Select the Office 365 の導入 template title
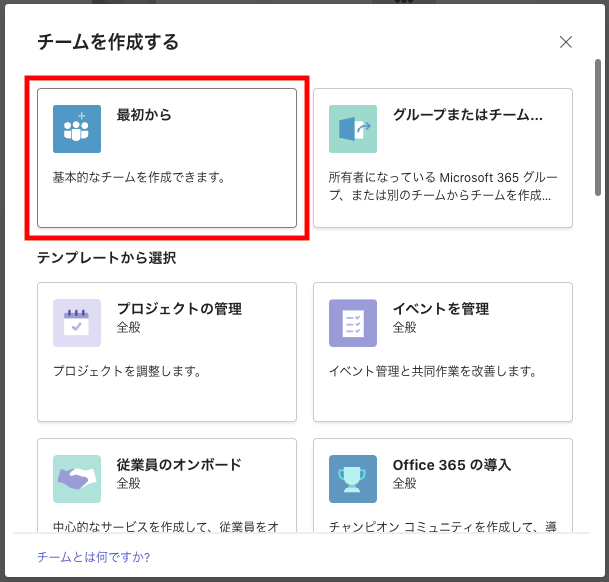 [452, 465]
